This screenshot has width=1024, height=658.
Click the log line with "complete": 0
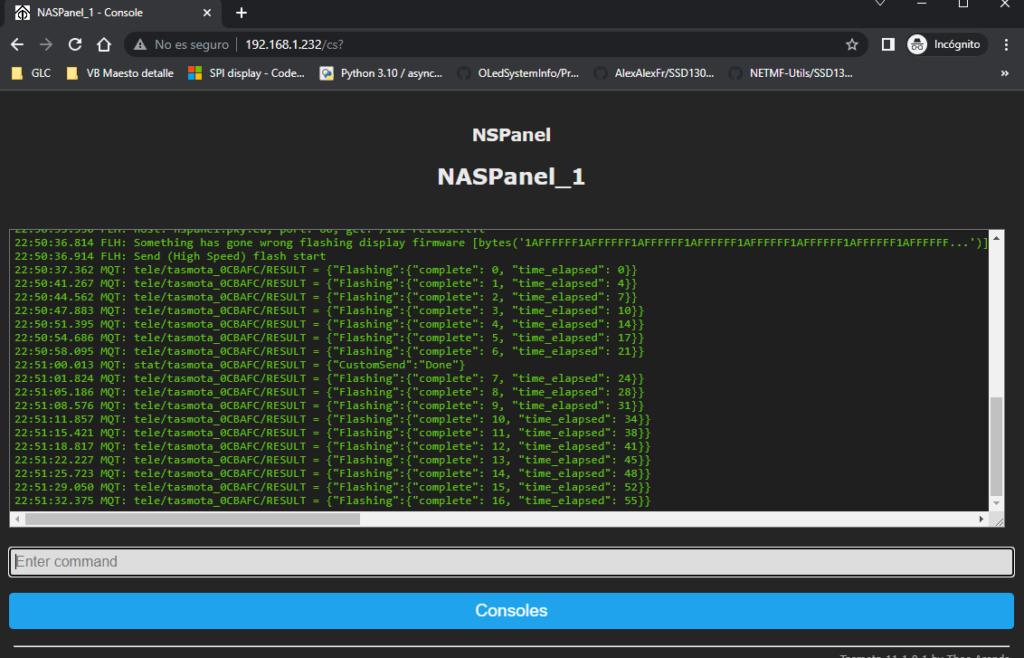click(326, 270)
